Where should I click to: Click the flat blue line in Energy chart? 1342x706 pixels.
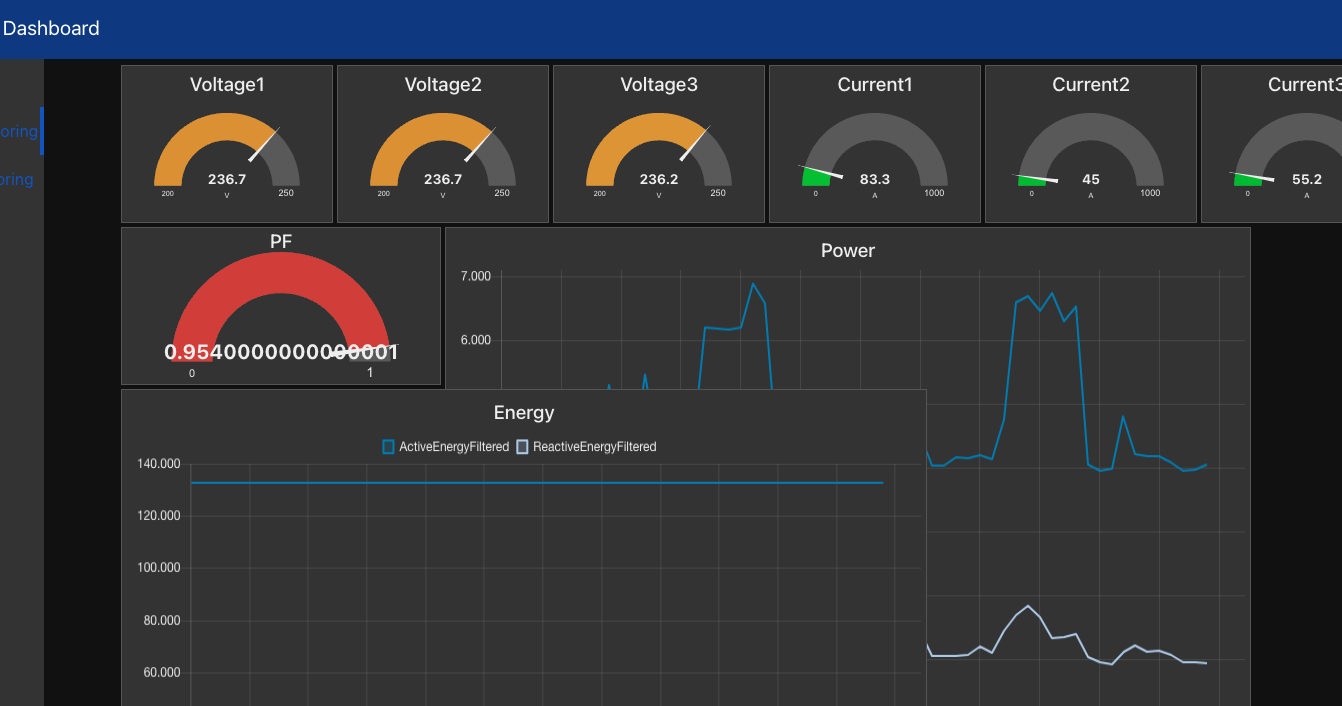coord(537,483)
